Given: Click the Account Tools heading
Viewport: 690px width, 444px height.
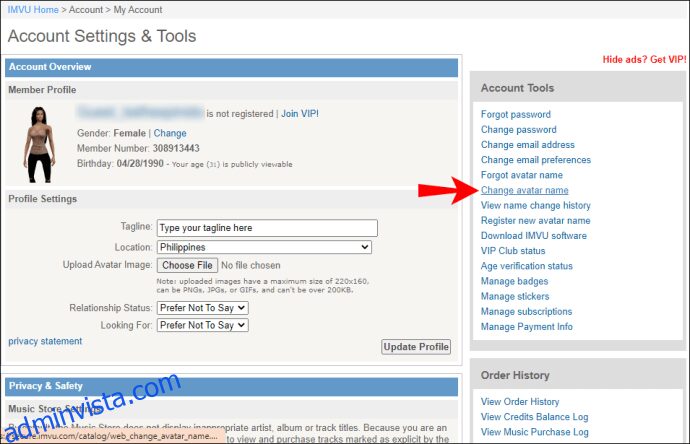Looking at the screenshot, I should [x=518, y=88].
